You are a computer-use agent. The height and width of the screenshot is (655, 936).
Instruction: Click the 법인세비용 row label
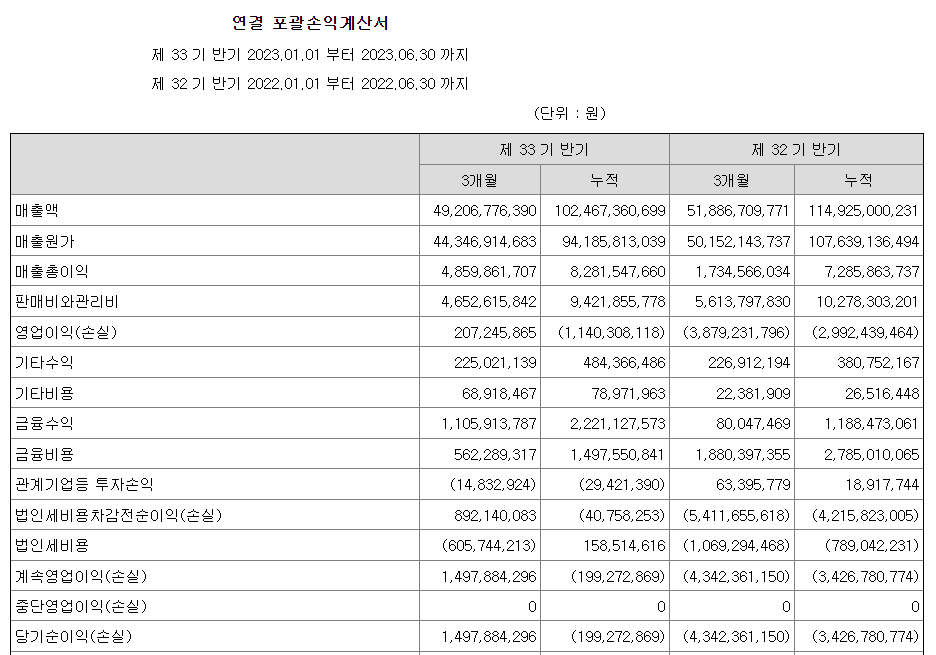coord(52,545)
